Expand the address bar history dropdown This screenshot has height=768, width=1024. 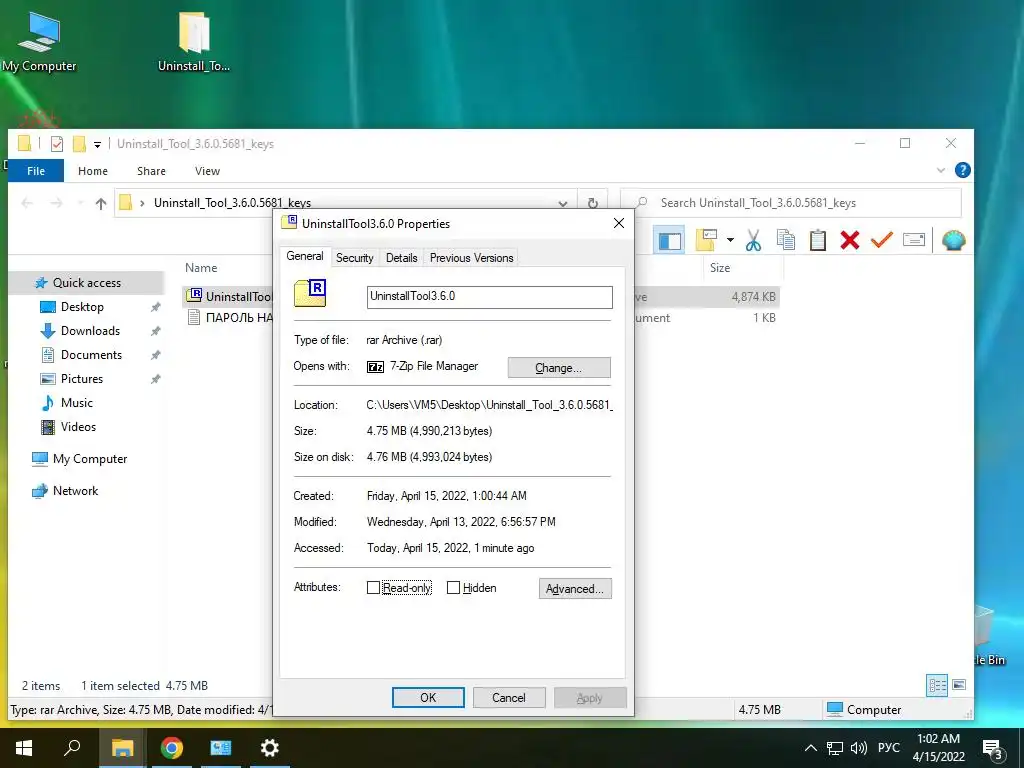(562, 203)
